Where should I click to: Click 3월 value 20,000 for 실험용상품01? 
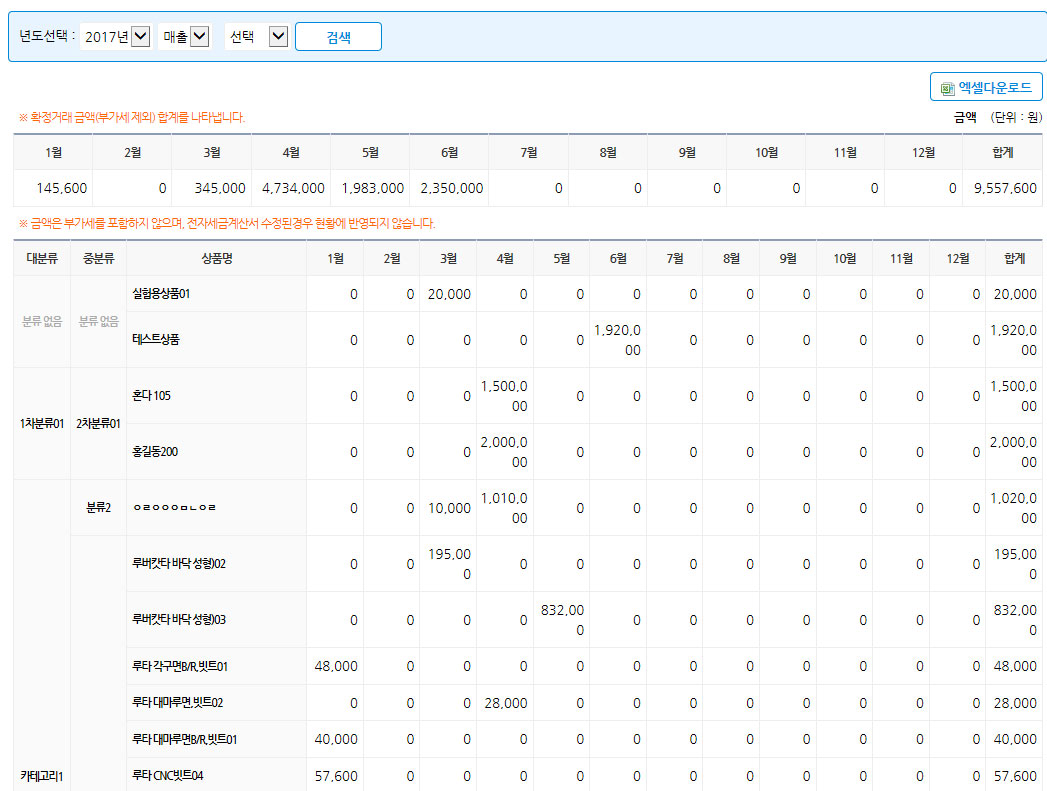449,294
